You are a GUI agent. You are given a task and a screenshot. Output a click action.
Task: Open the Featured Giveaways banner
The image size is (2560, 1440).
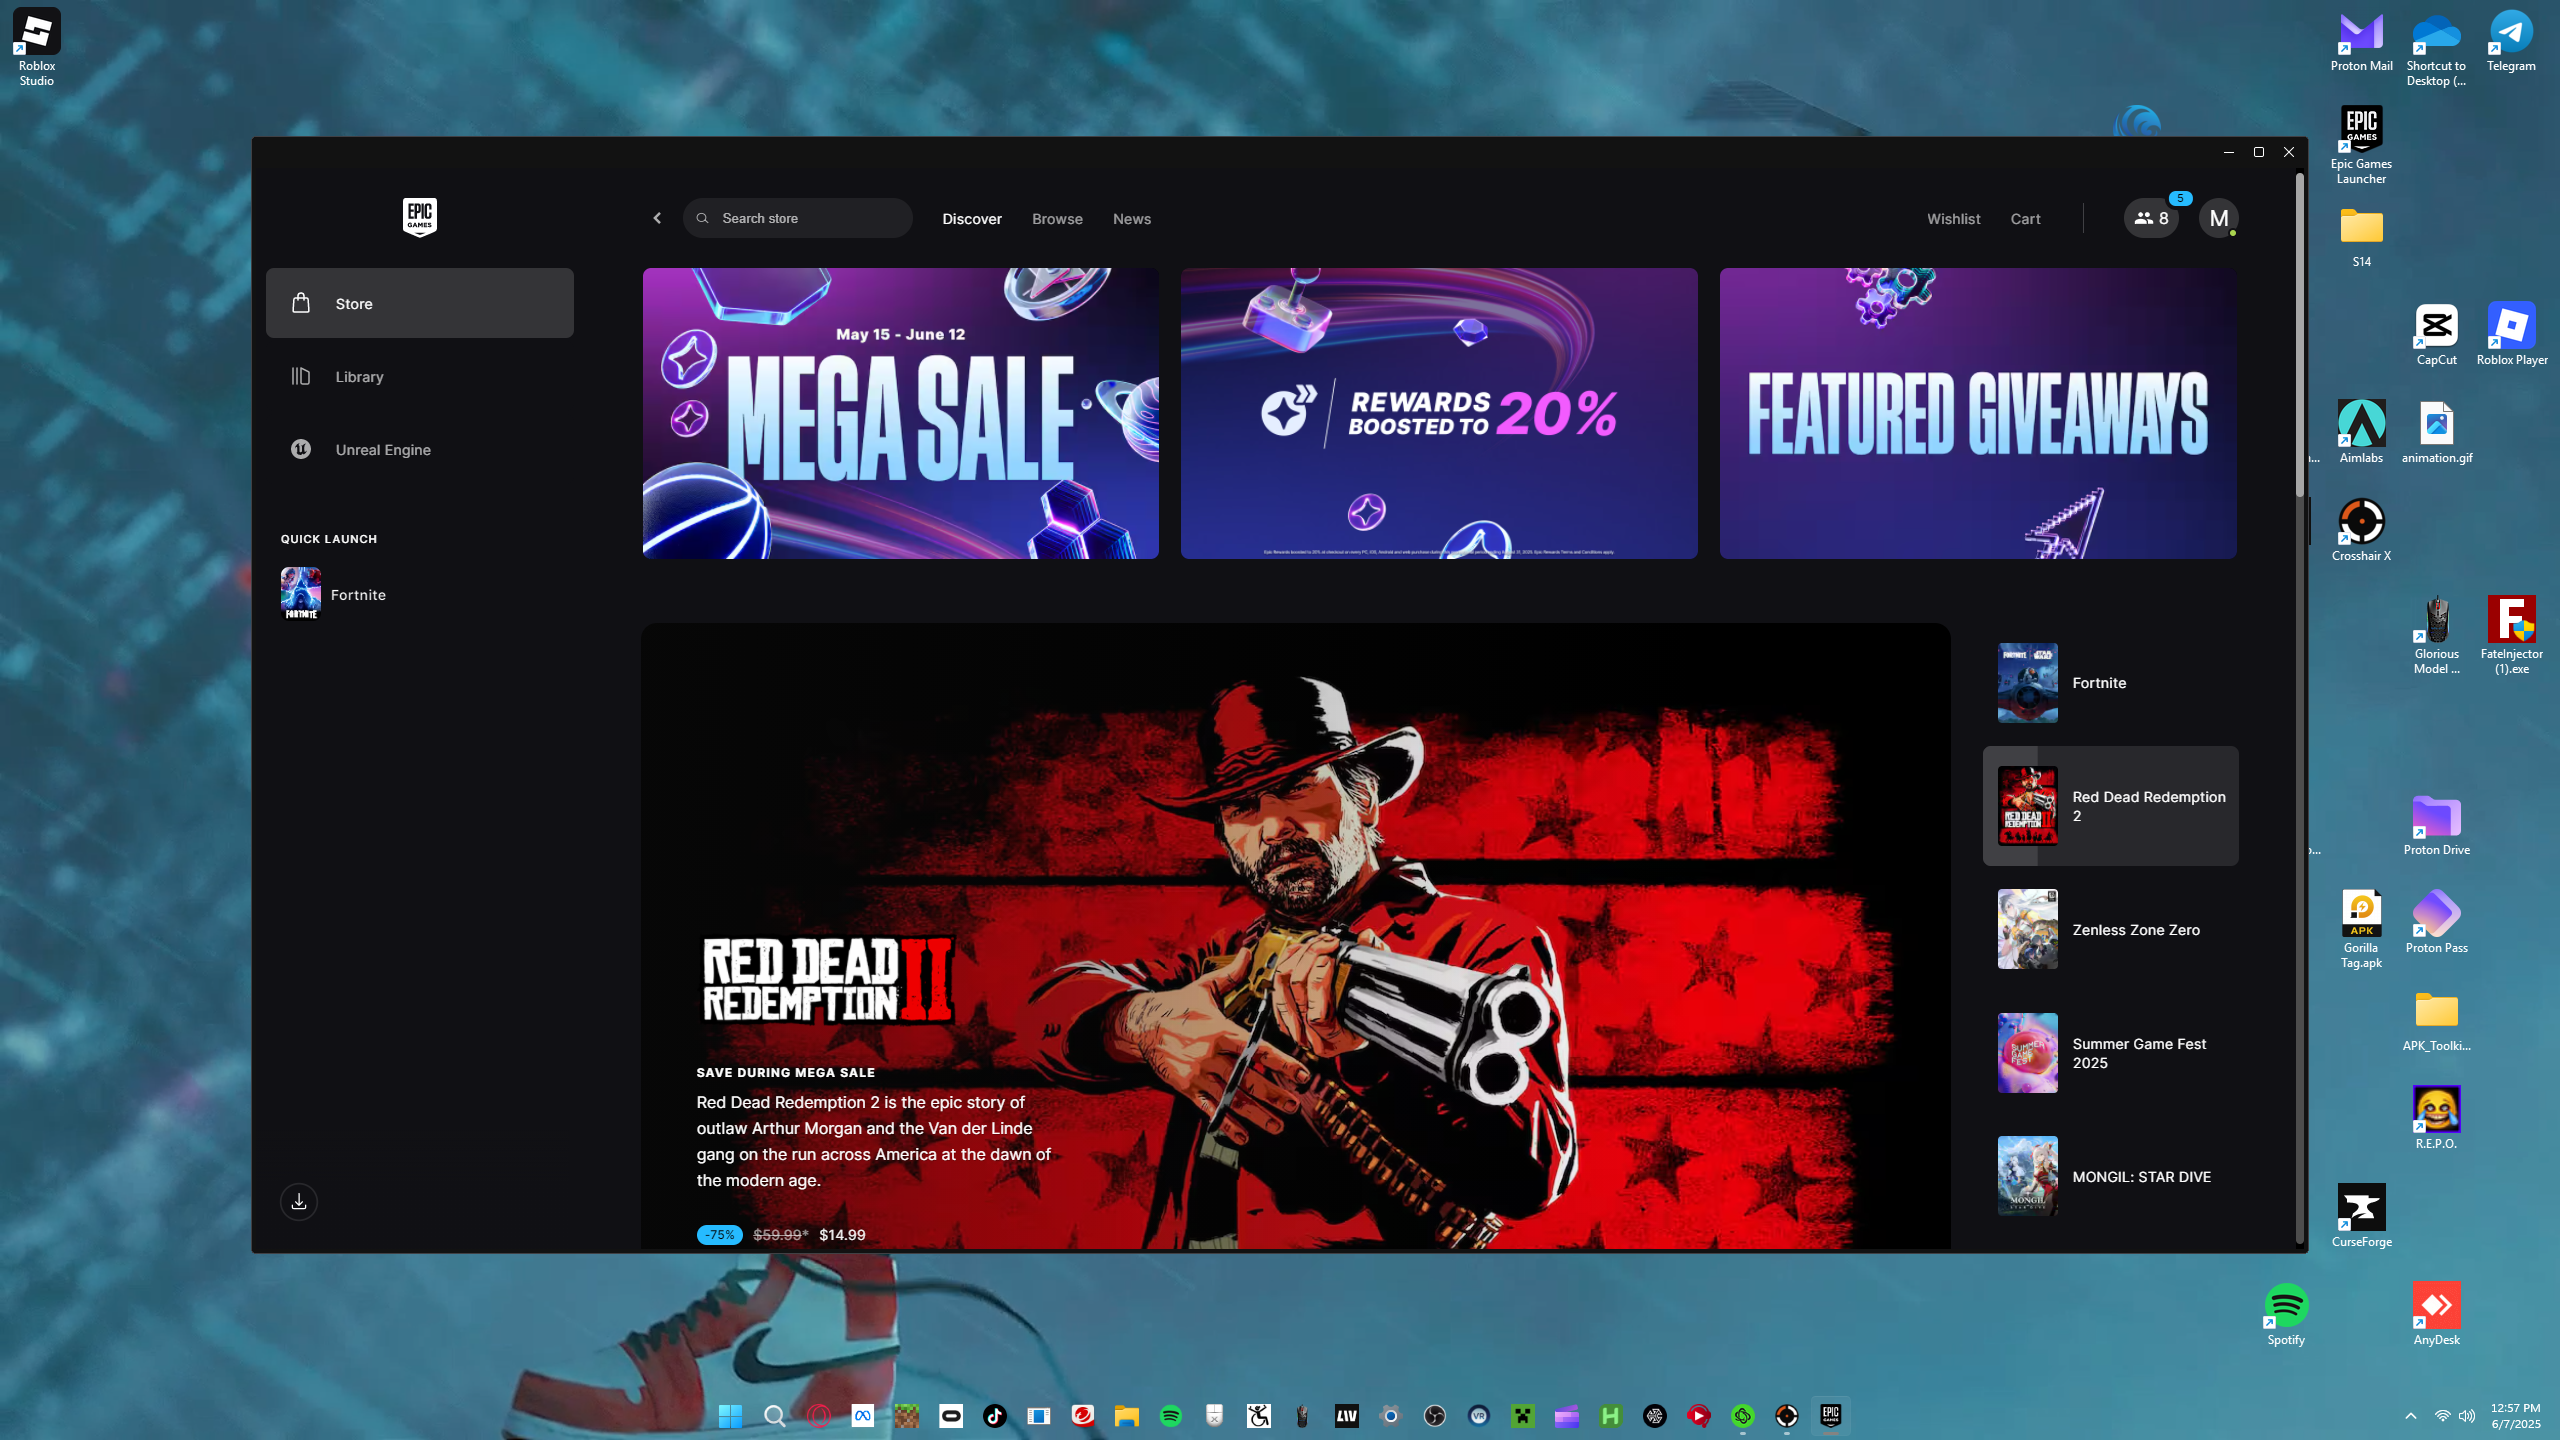[x=1977, y=413]
